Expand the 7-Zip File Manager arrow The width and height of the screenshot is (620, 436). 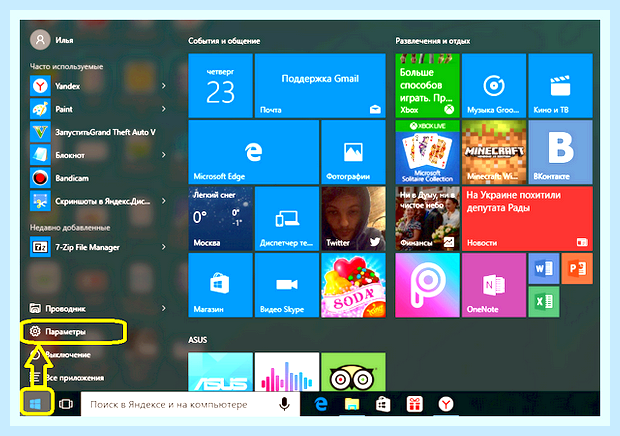coord(163,247)
